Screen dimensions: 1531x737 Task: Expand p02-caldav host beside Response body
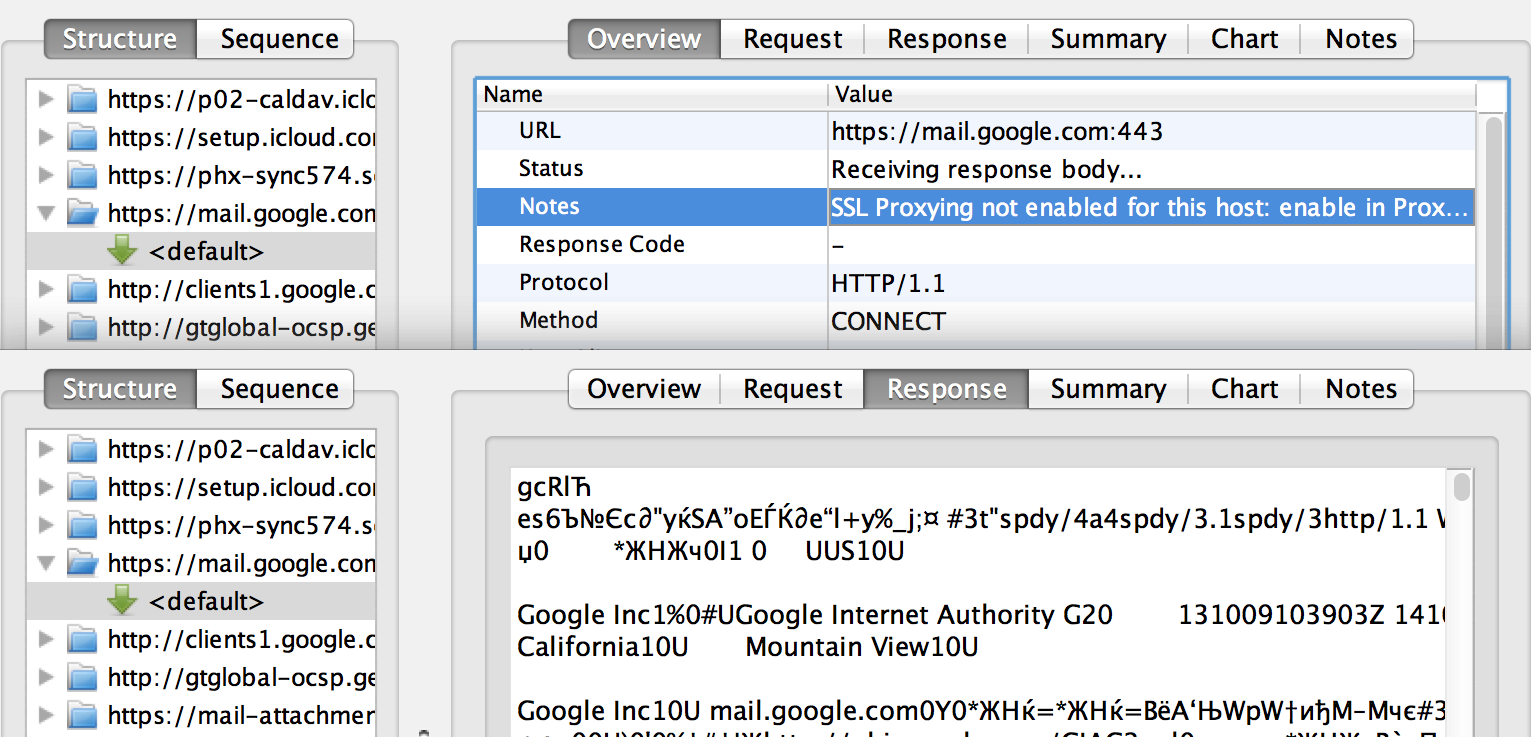(45, 449)
